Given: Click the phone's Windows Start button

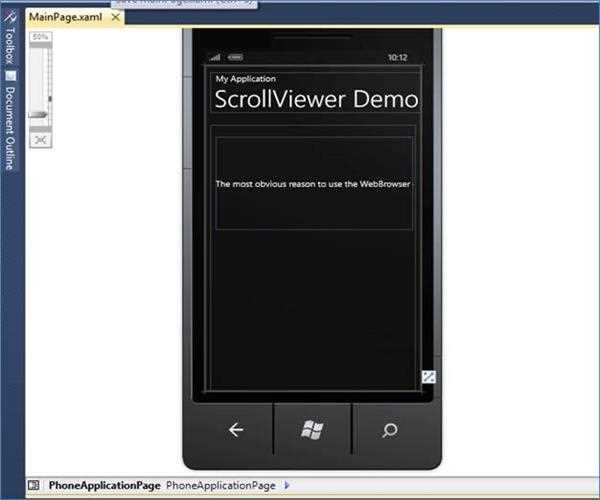Looking at the screenshot, I should pyautogui.click(x=312, y=430).
